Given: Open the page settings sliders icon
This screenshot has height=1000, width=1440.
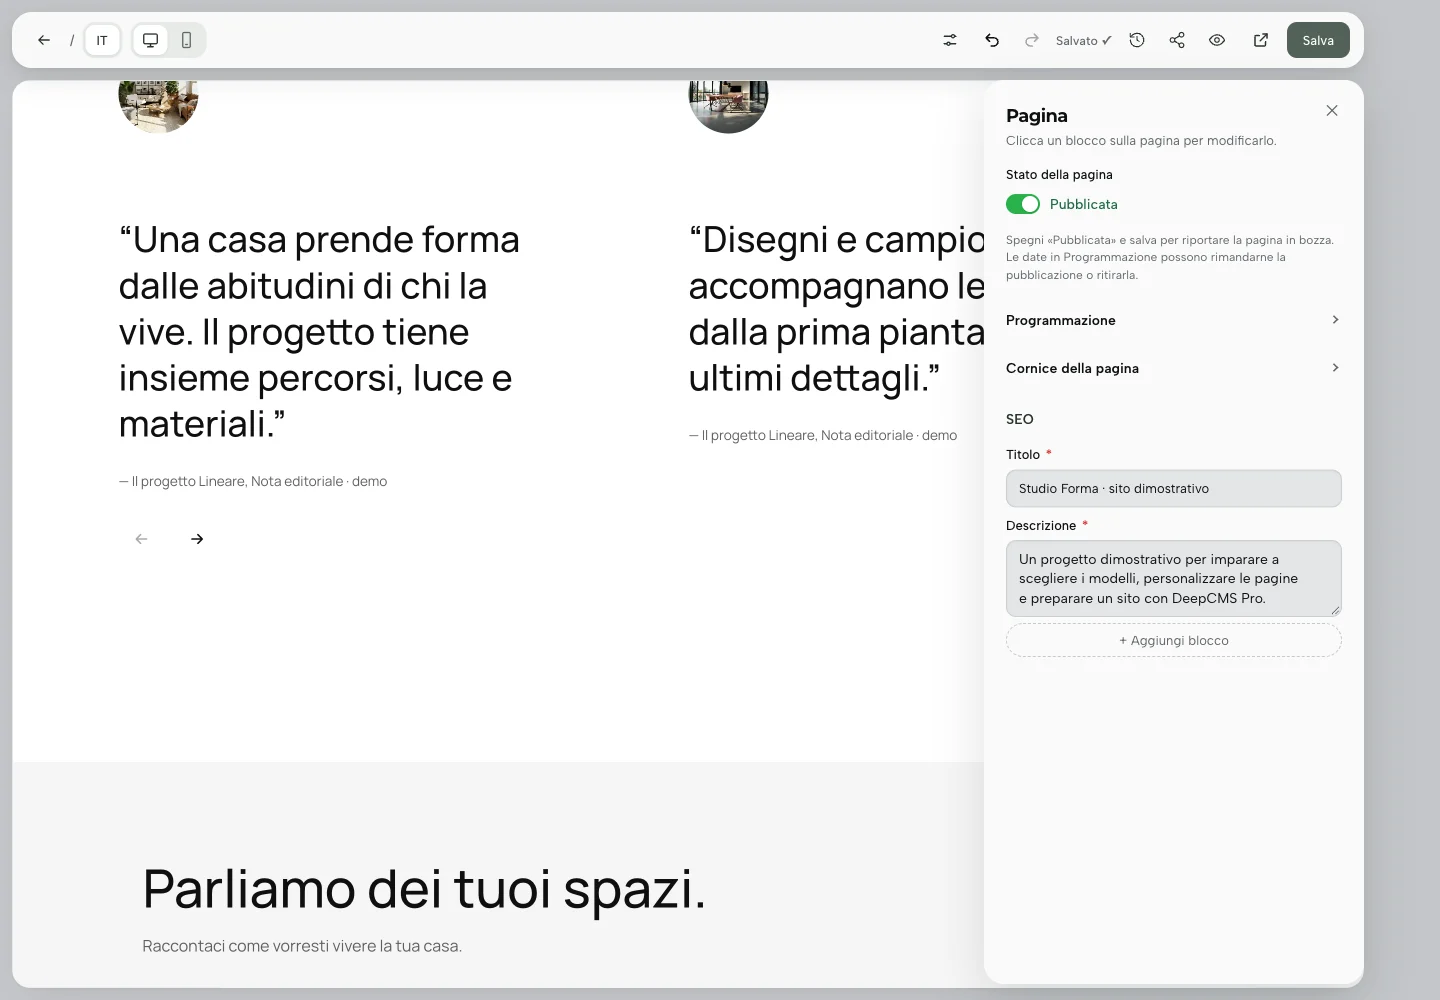Looking at the screenshot, I should 950,40.
